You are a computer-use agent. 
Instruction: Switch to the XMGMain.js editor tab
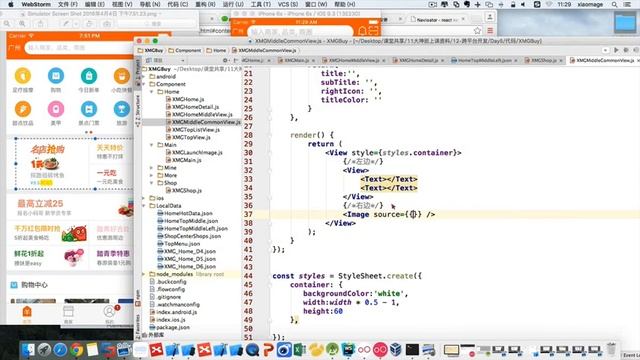[x=296, y=60]
